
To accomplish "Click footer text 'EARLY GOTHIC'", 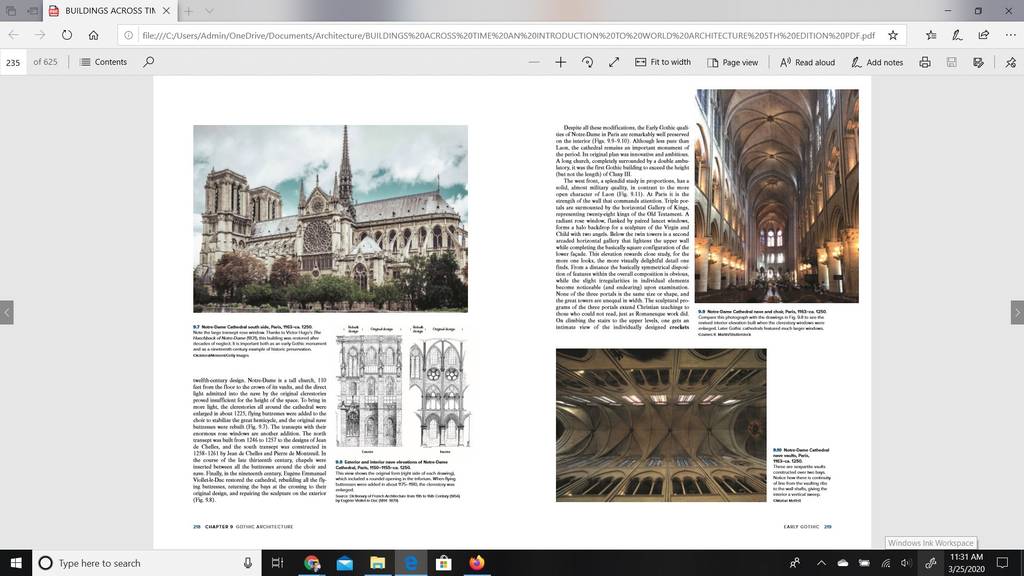I will pyautogui.click(x=801, y=526).
